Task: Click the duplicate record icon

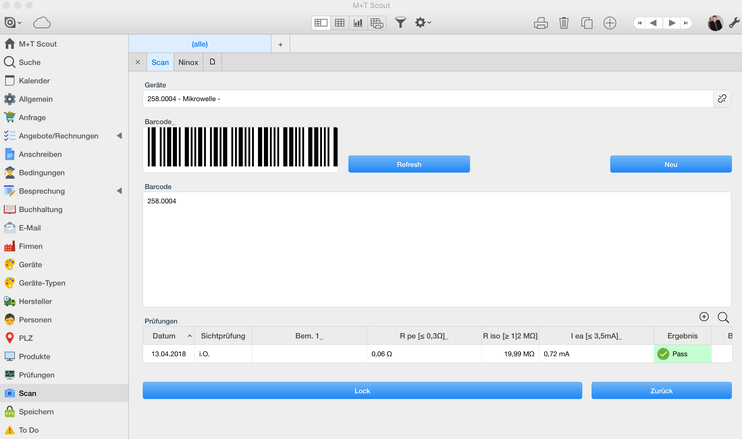Action: point(587,22)
